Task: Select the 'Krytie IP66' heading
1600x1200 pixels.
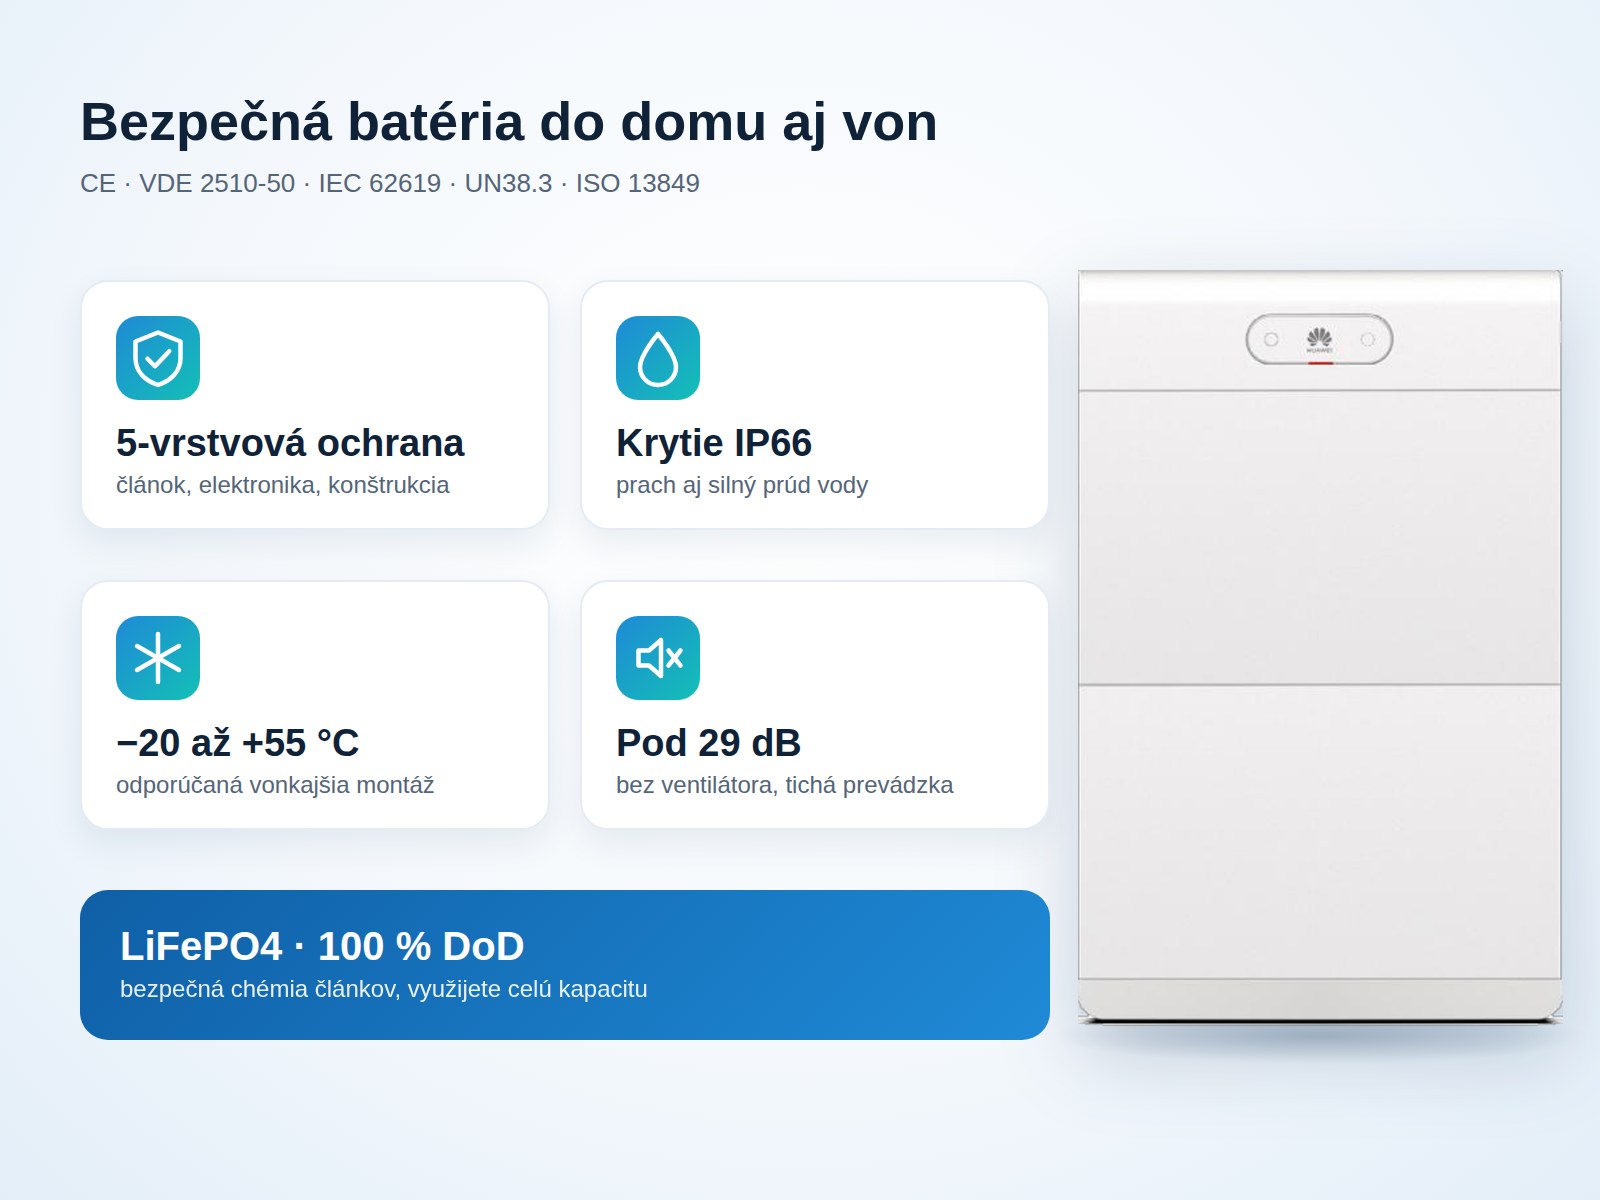Action: click(x=714, y=443)
